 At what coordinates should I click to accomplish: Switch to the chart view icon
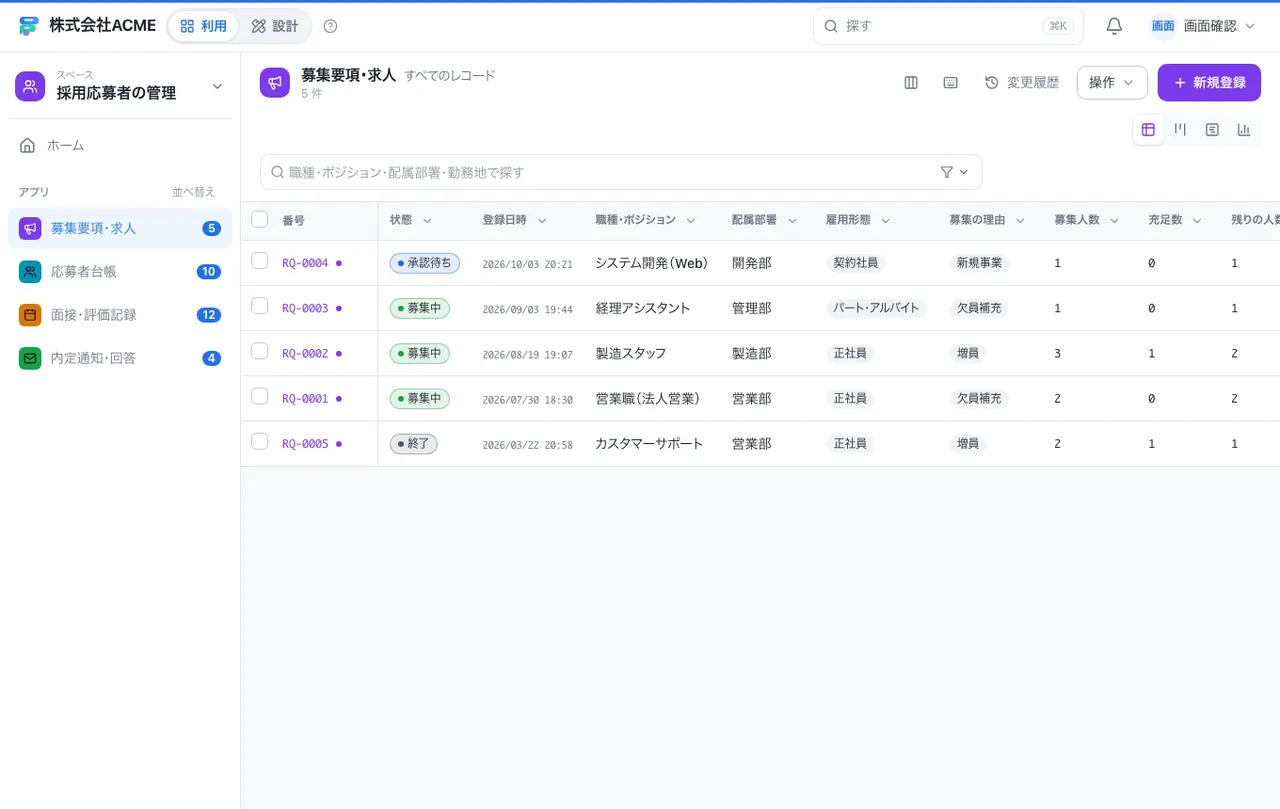(x=1244, y=130)
